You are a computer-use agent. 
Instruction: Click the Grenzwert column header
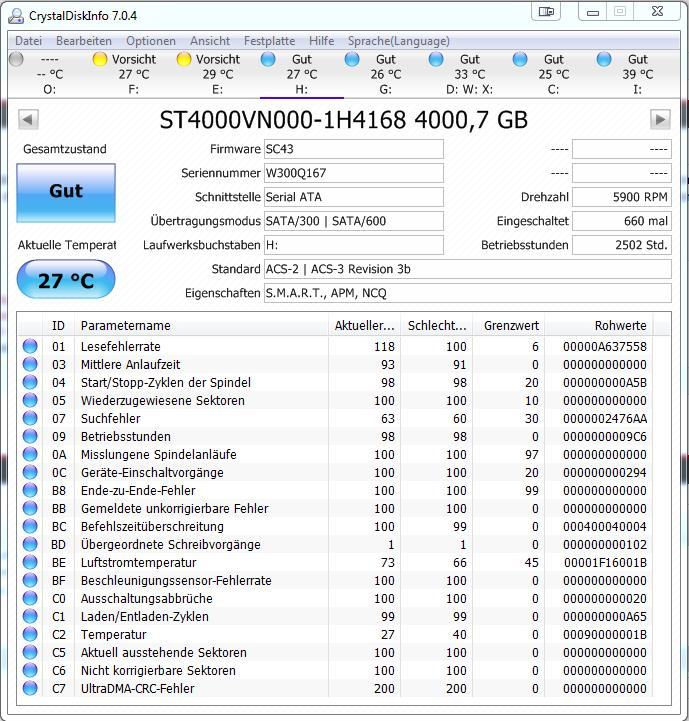509,326
